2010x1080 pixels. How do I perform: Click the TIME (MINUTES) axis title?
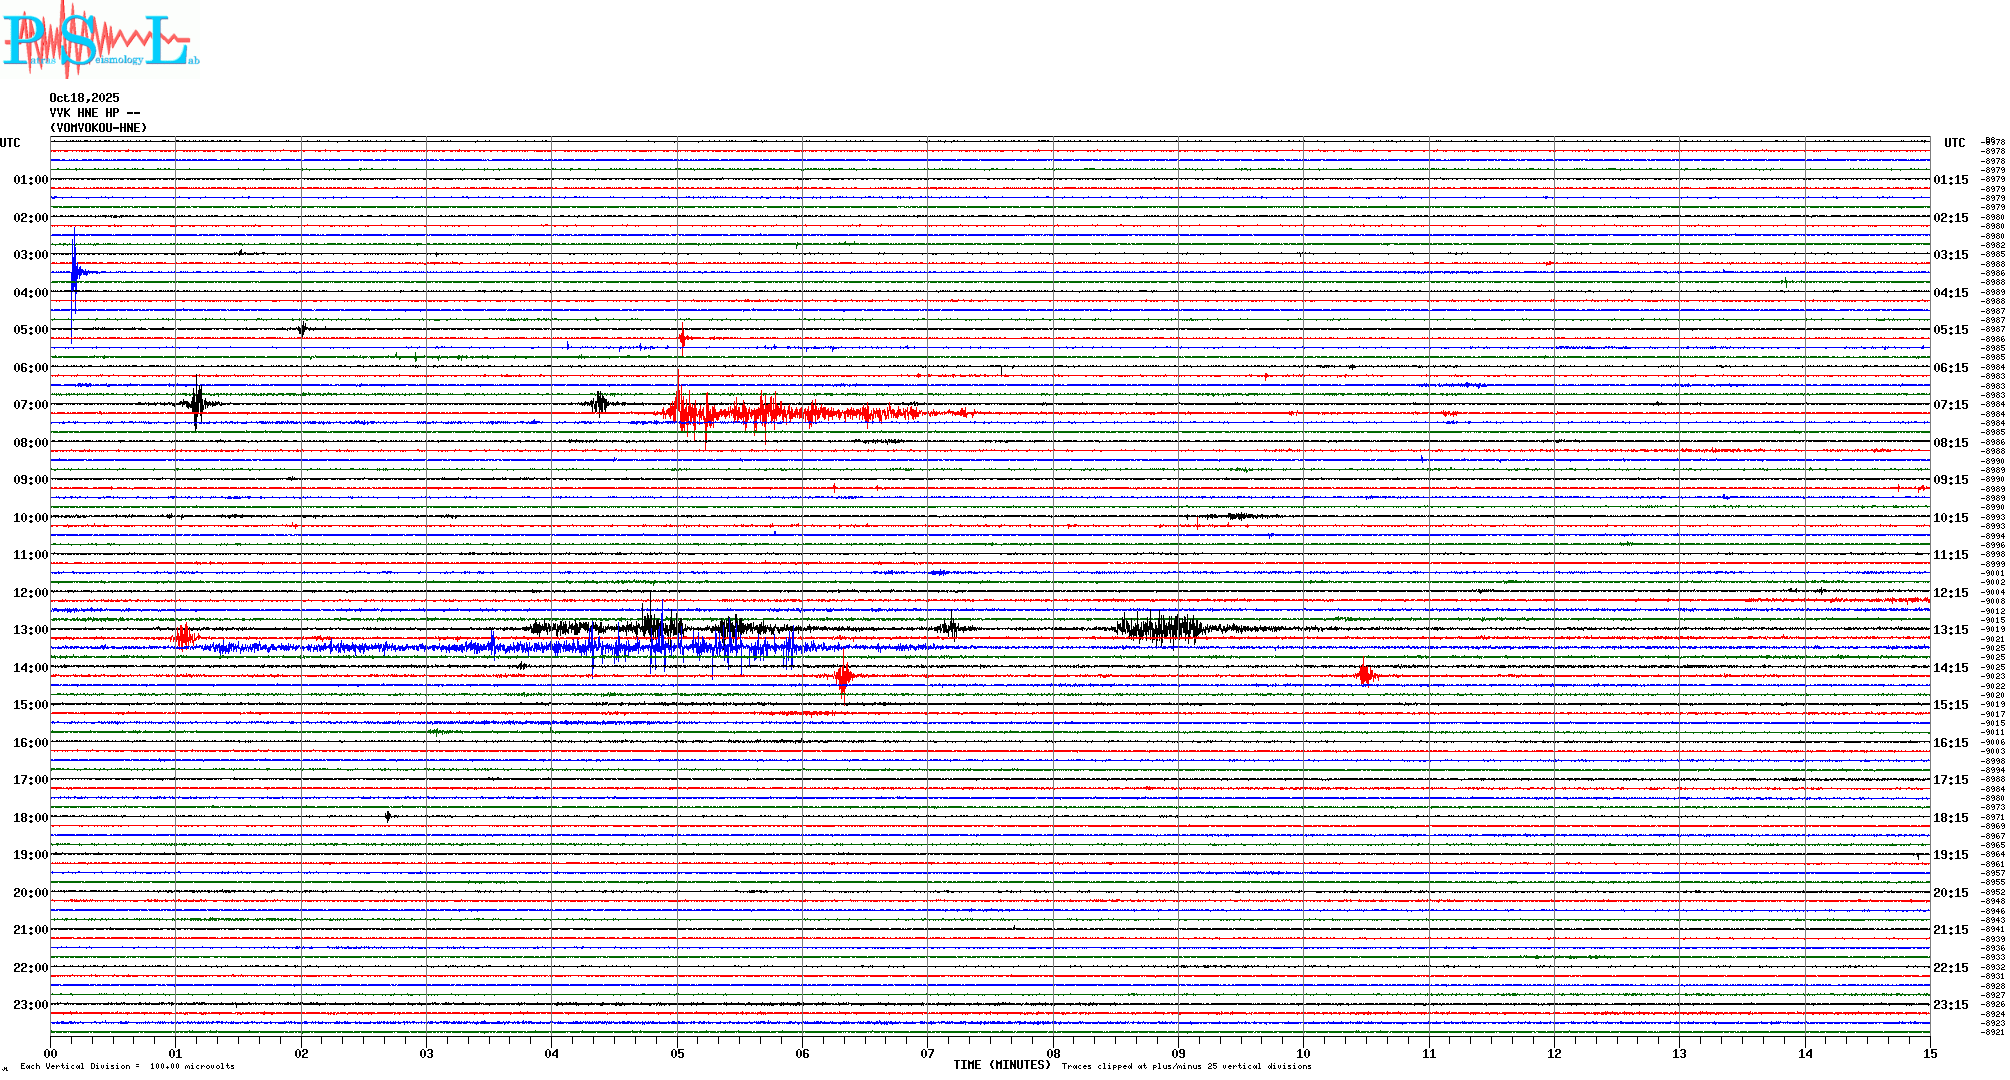tap(1002, 1065)
